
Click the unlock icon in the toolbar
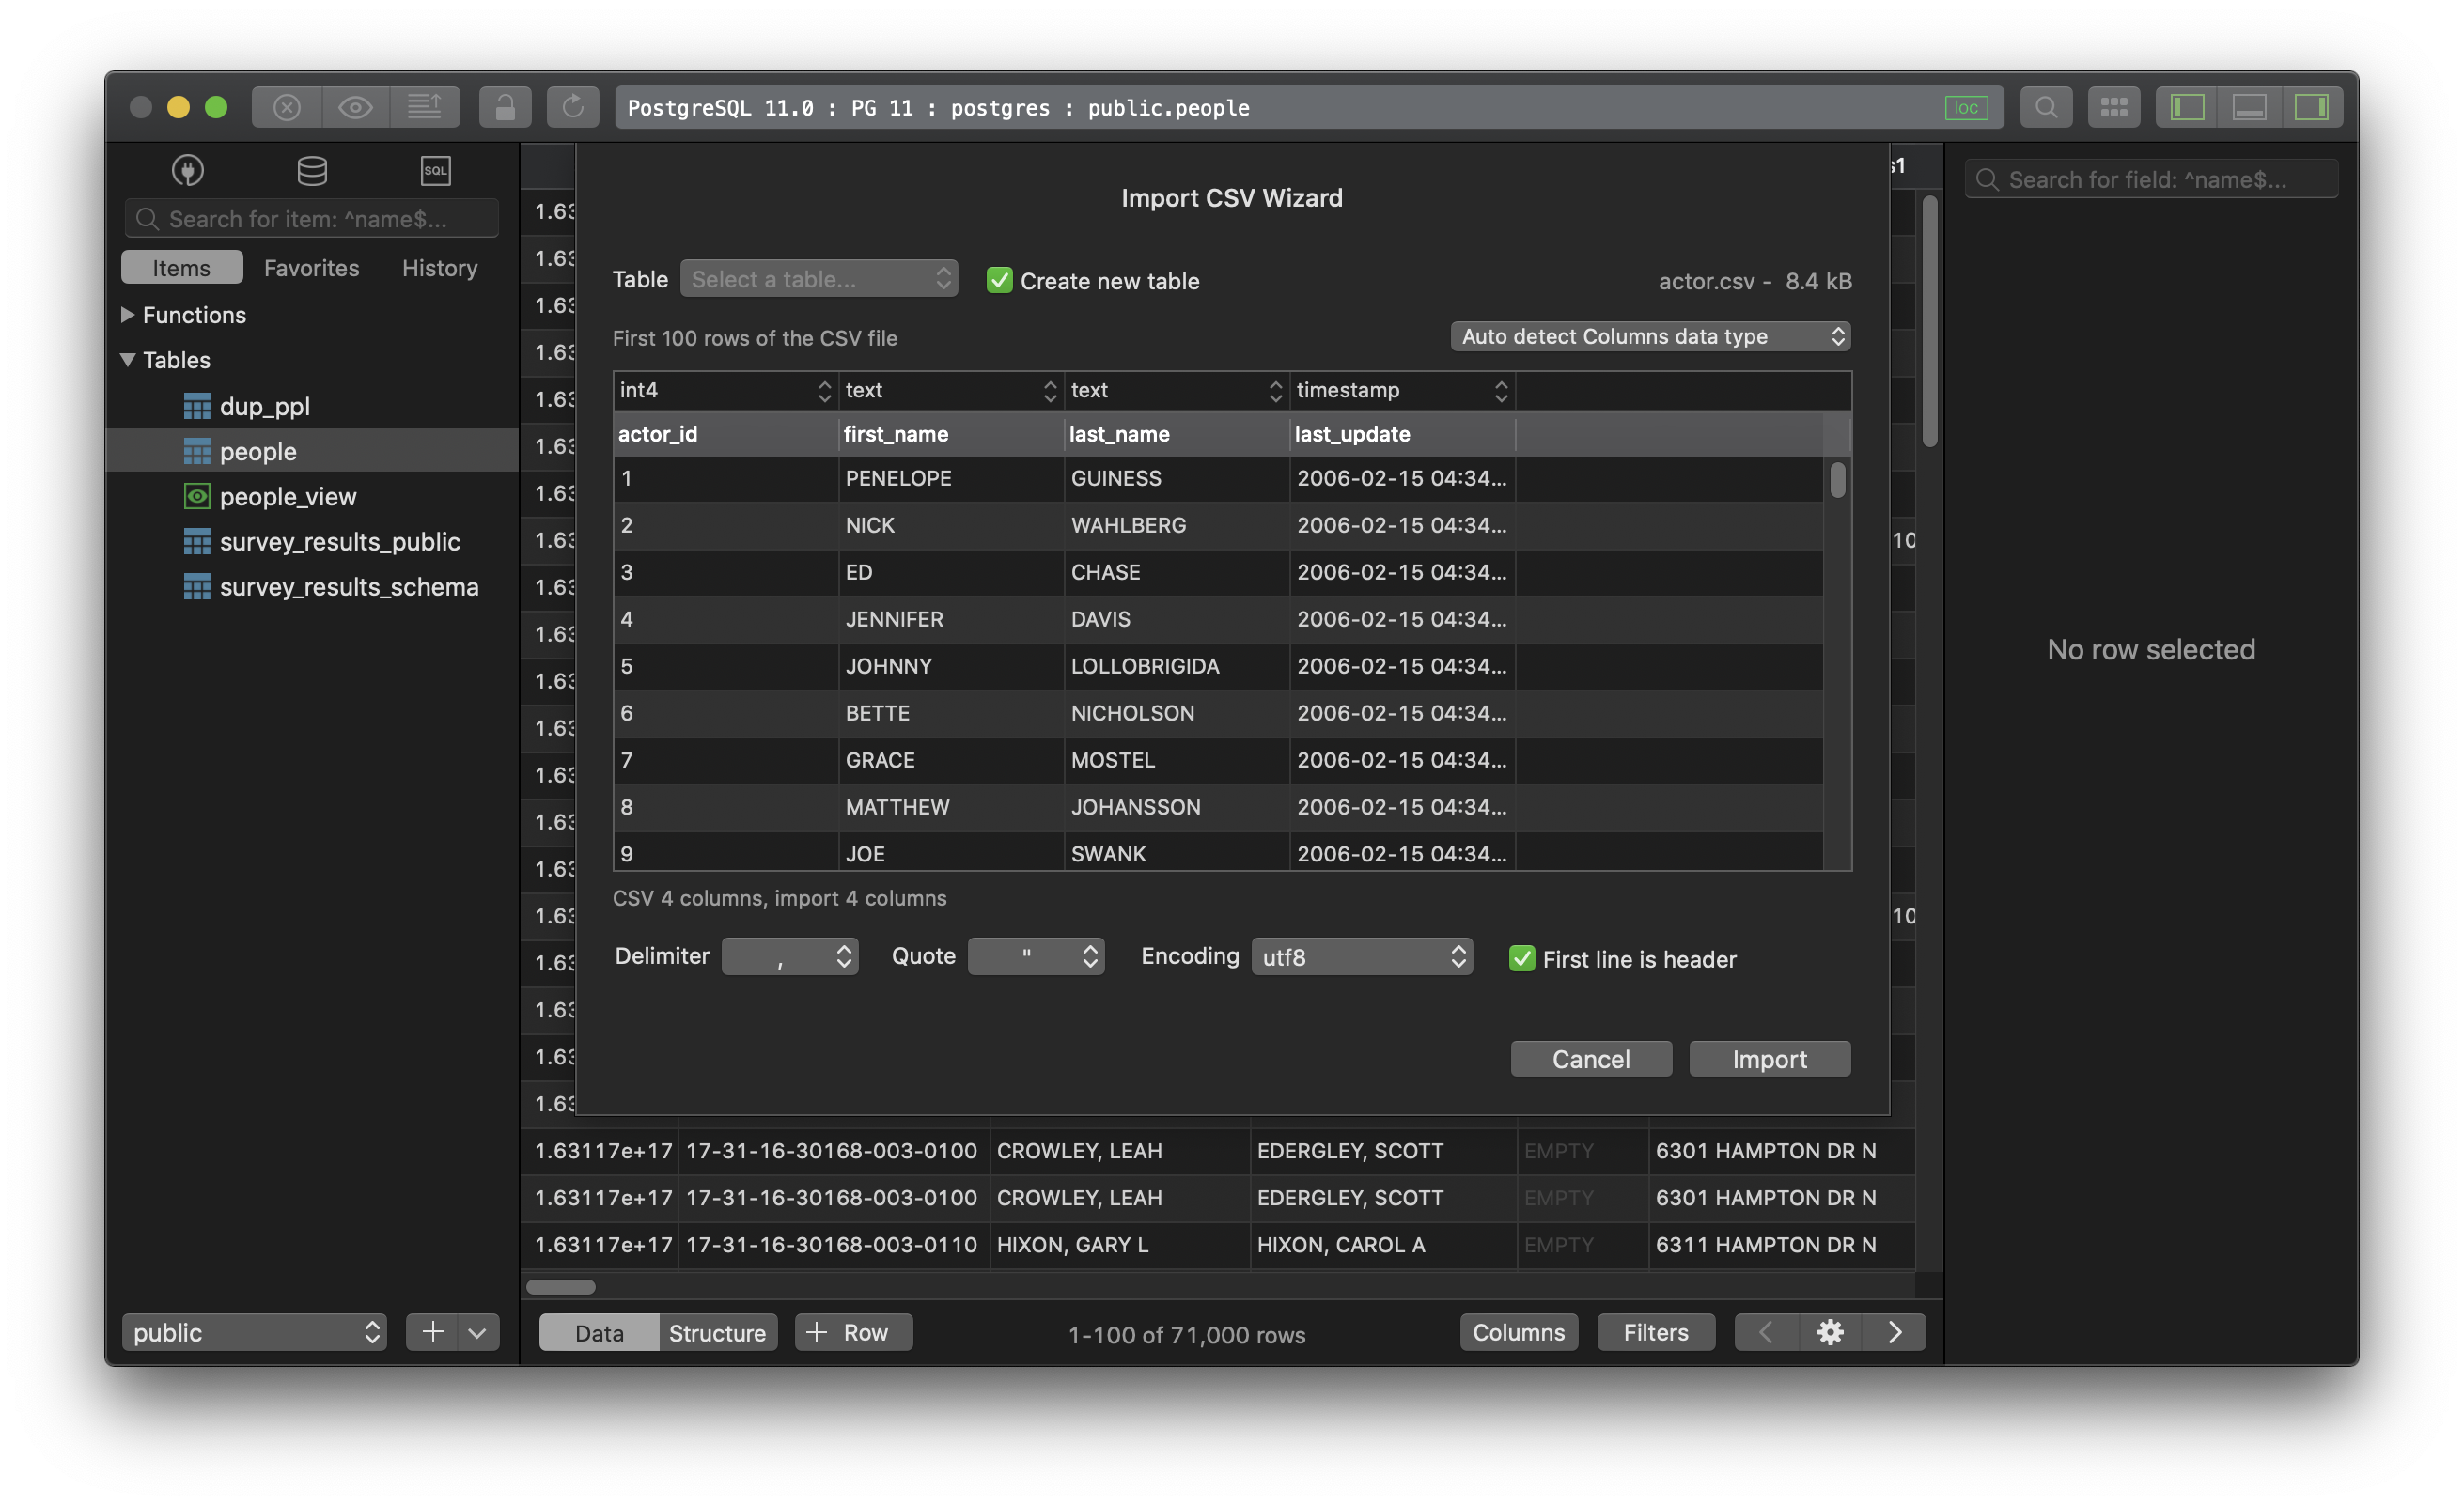505,107
